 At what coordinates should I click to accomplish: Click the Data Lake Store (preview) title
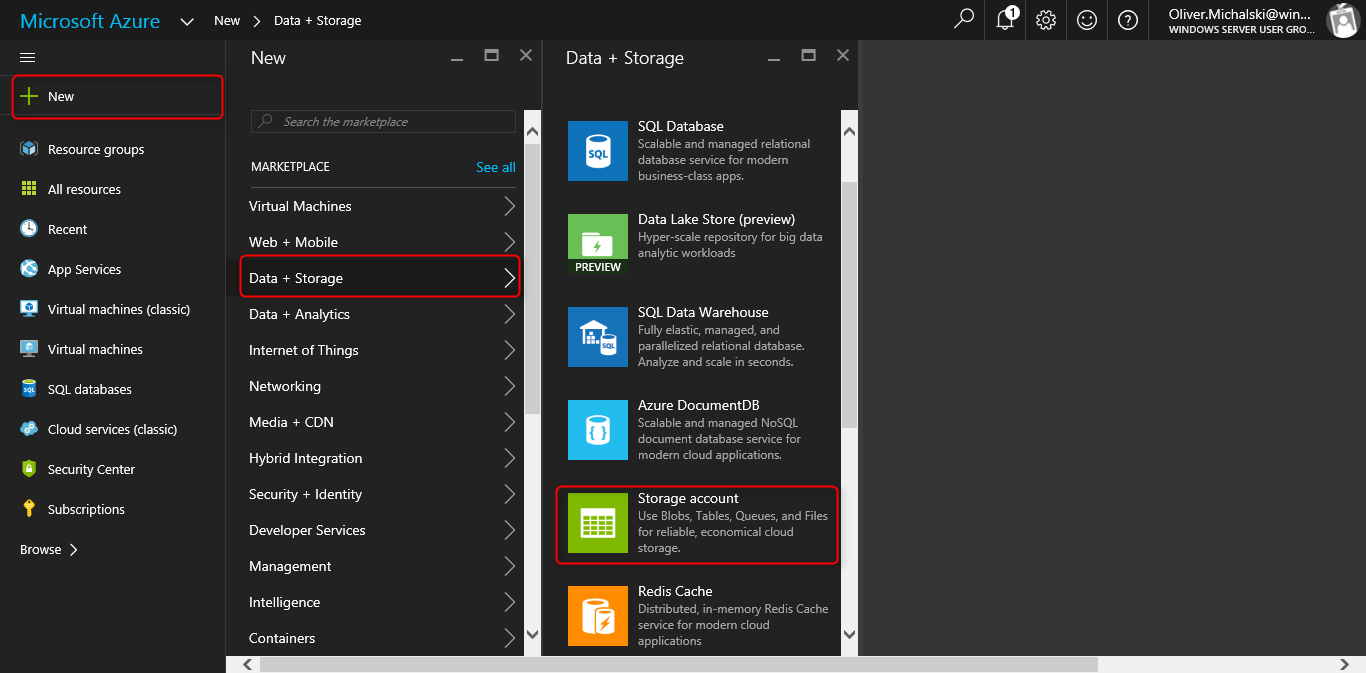coord(716,219)
